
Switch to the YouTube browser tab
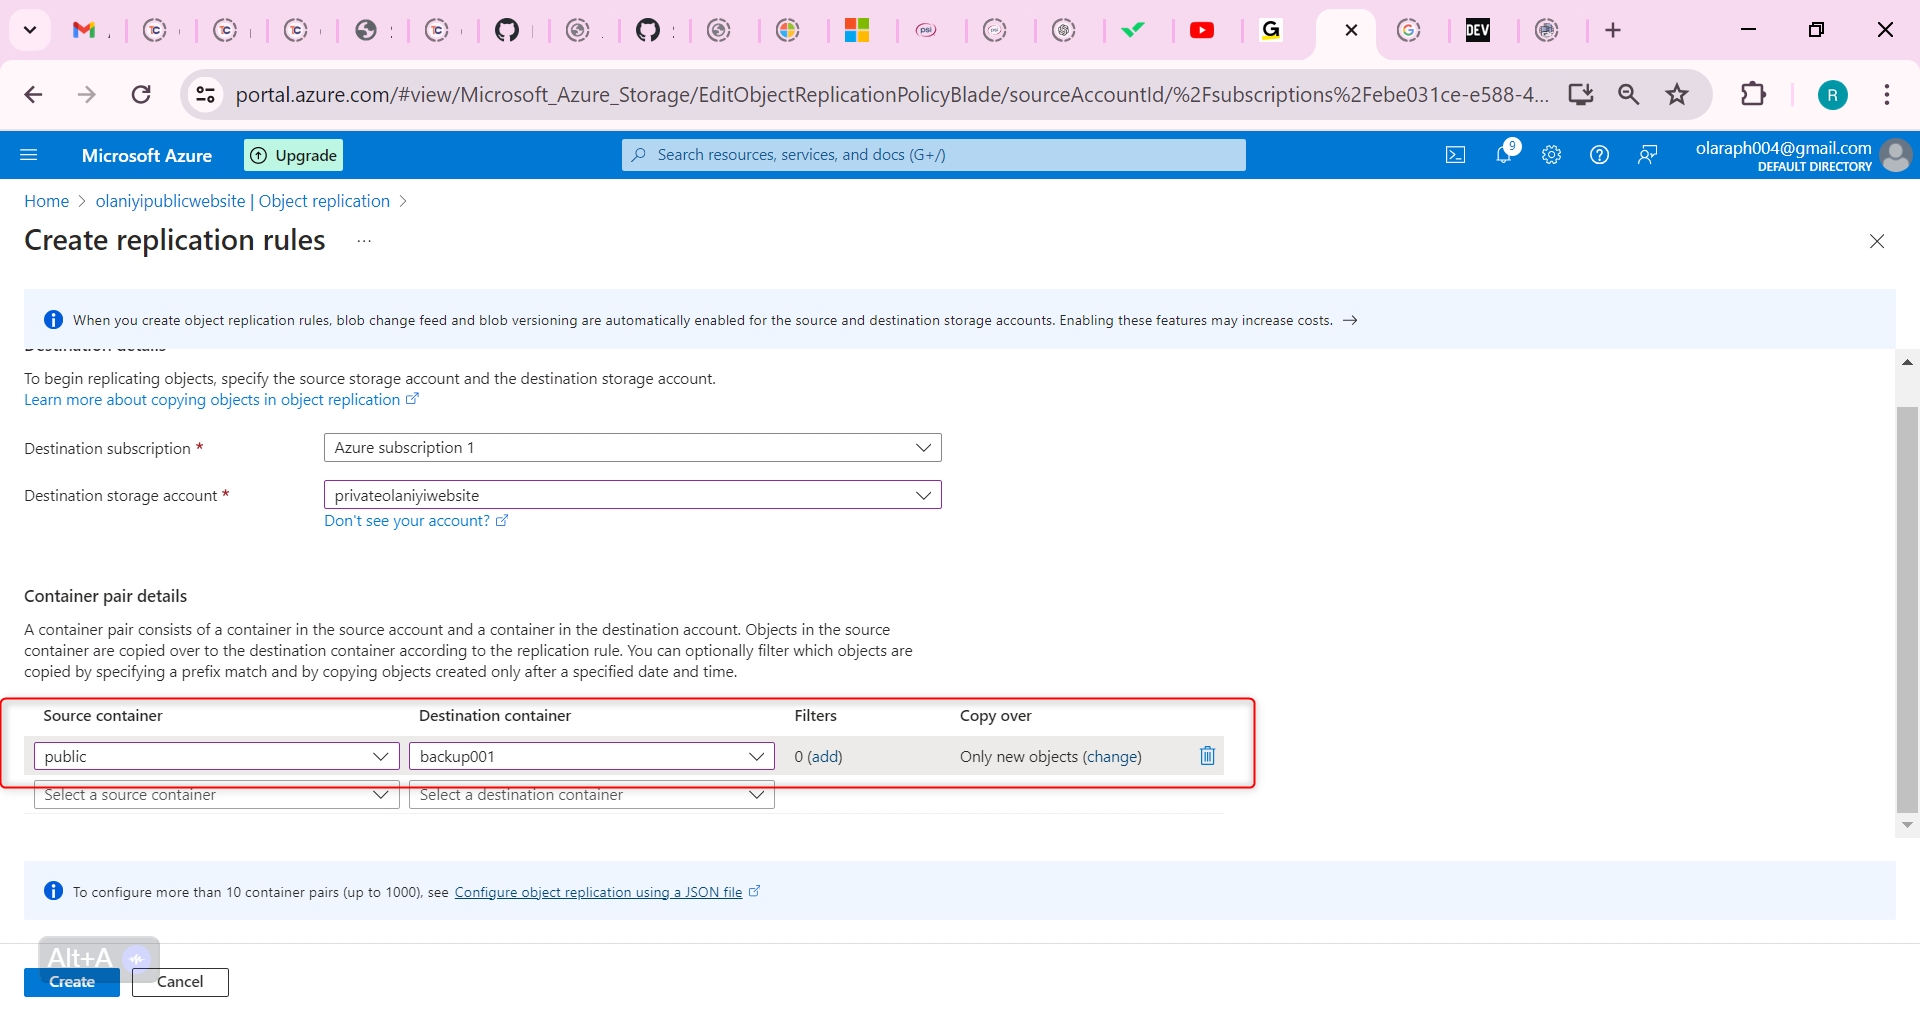[x=1202, y=30]
